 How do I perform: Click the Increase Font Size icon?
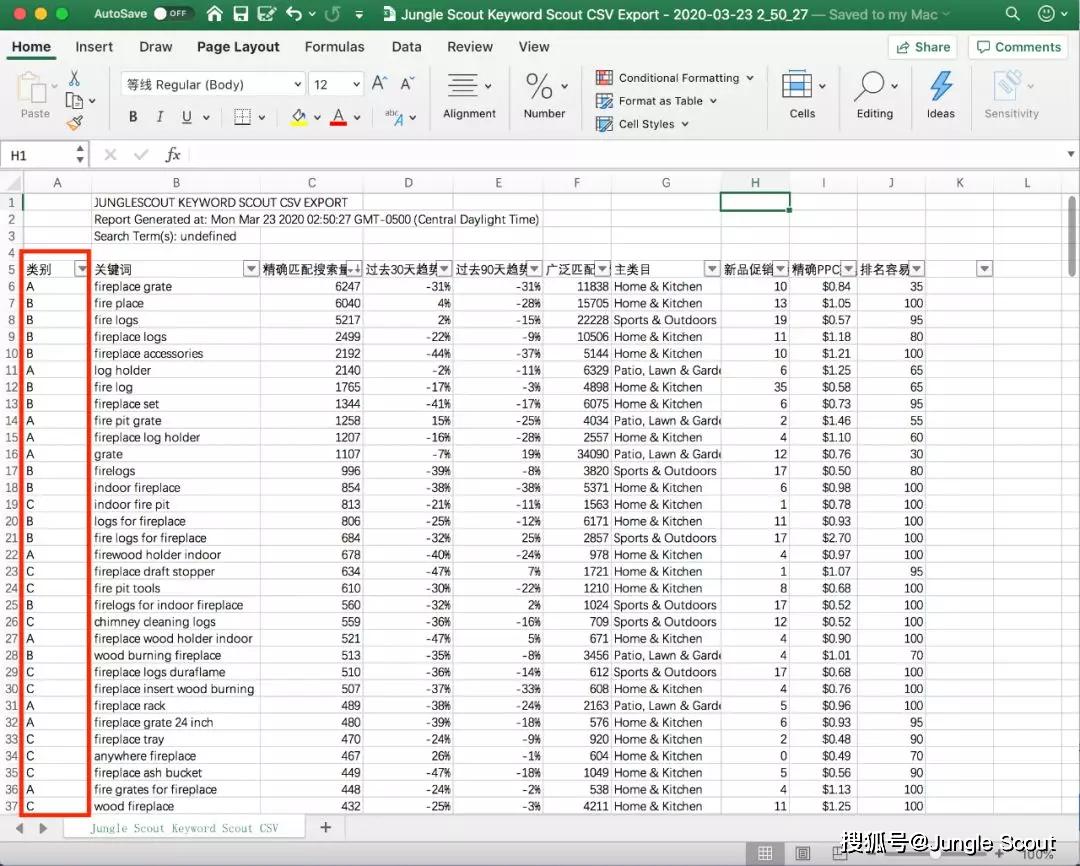[x=380, y=83]
